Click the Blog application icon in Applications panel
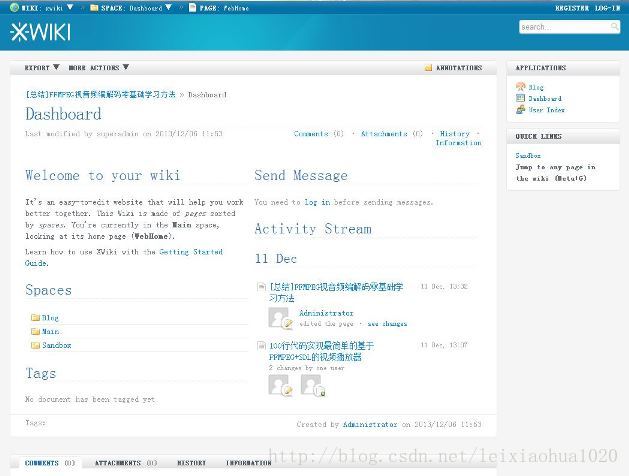This screenshot has height=476, width=629. pos(520,87)
